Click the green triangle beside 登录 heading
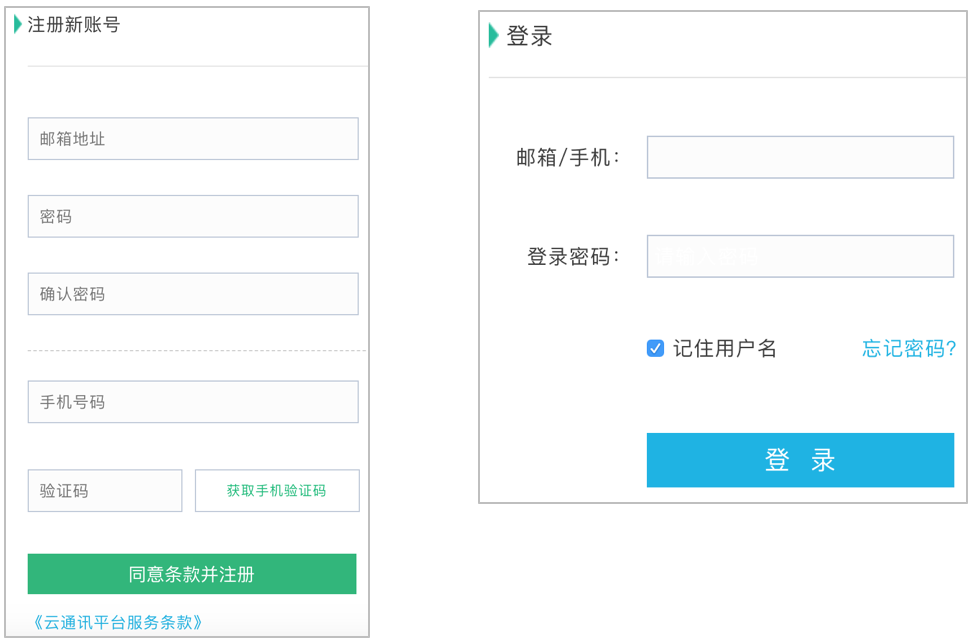 point(493,36)
